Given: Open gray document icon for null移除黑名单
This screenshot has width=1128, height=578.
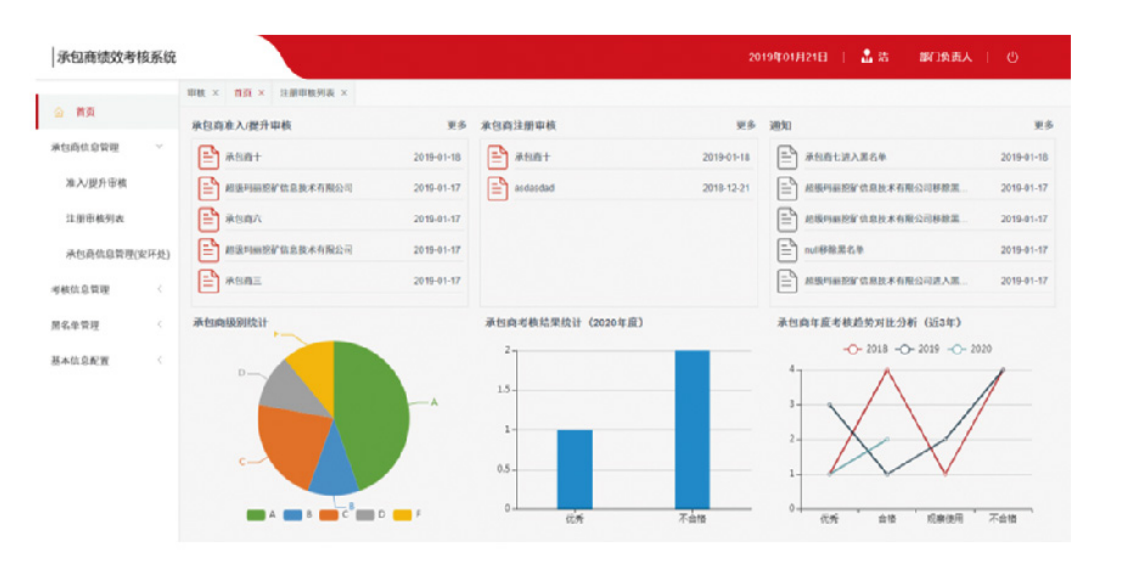Looking at the screenshot, I should (x=787, y=250).
